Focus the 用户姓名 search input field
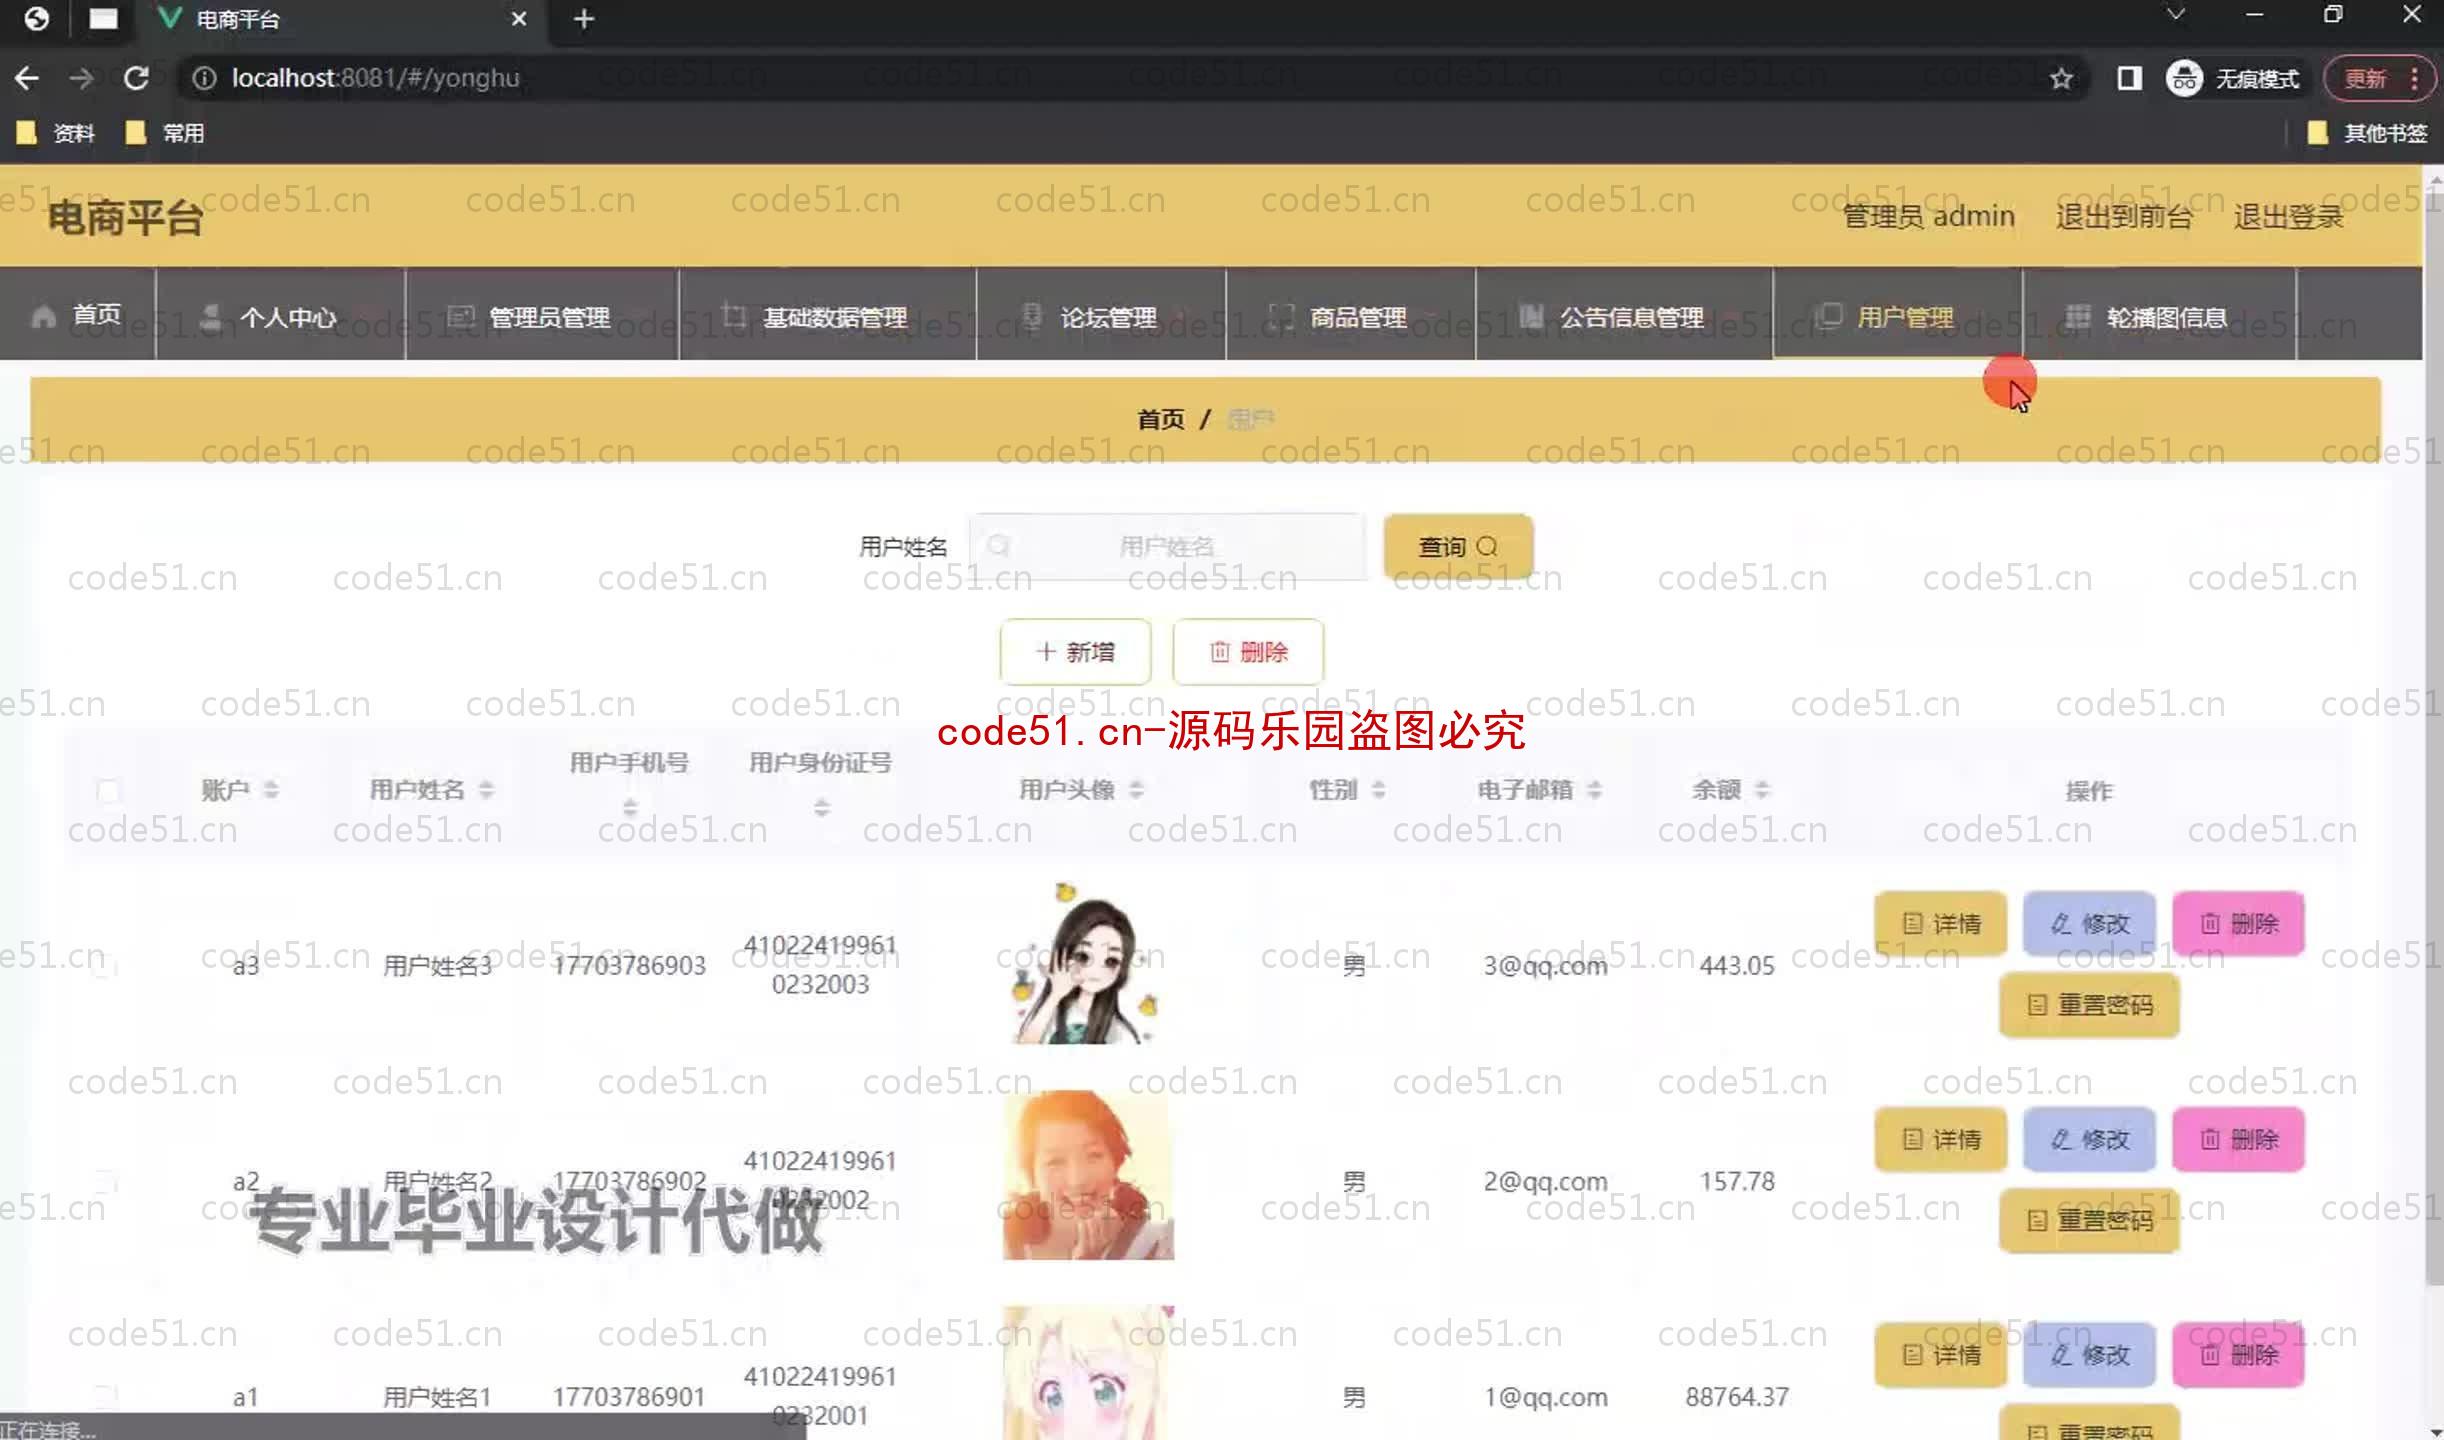The image size is (2444, 1440). pos(1166,546)
